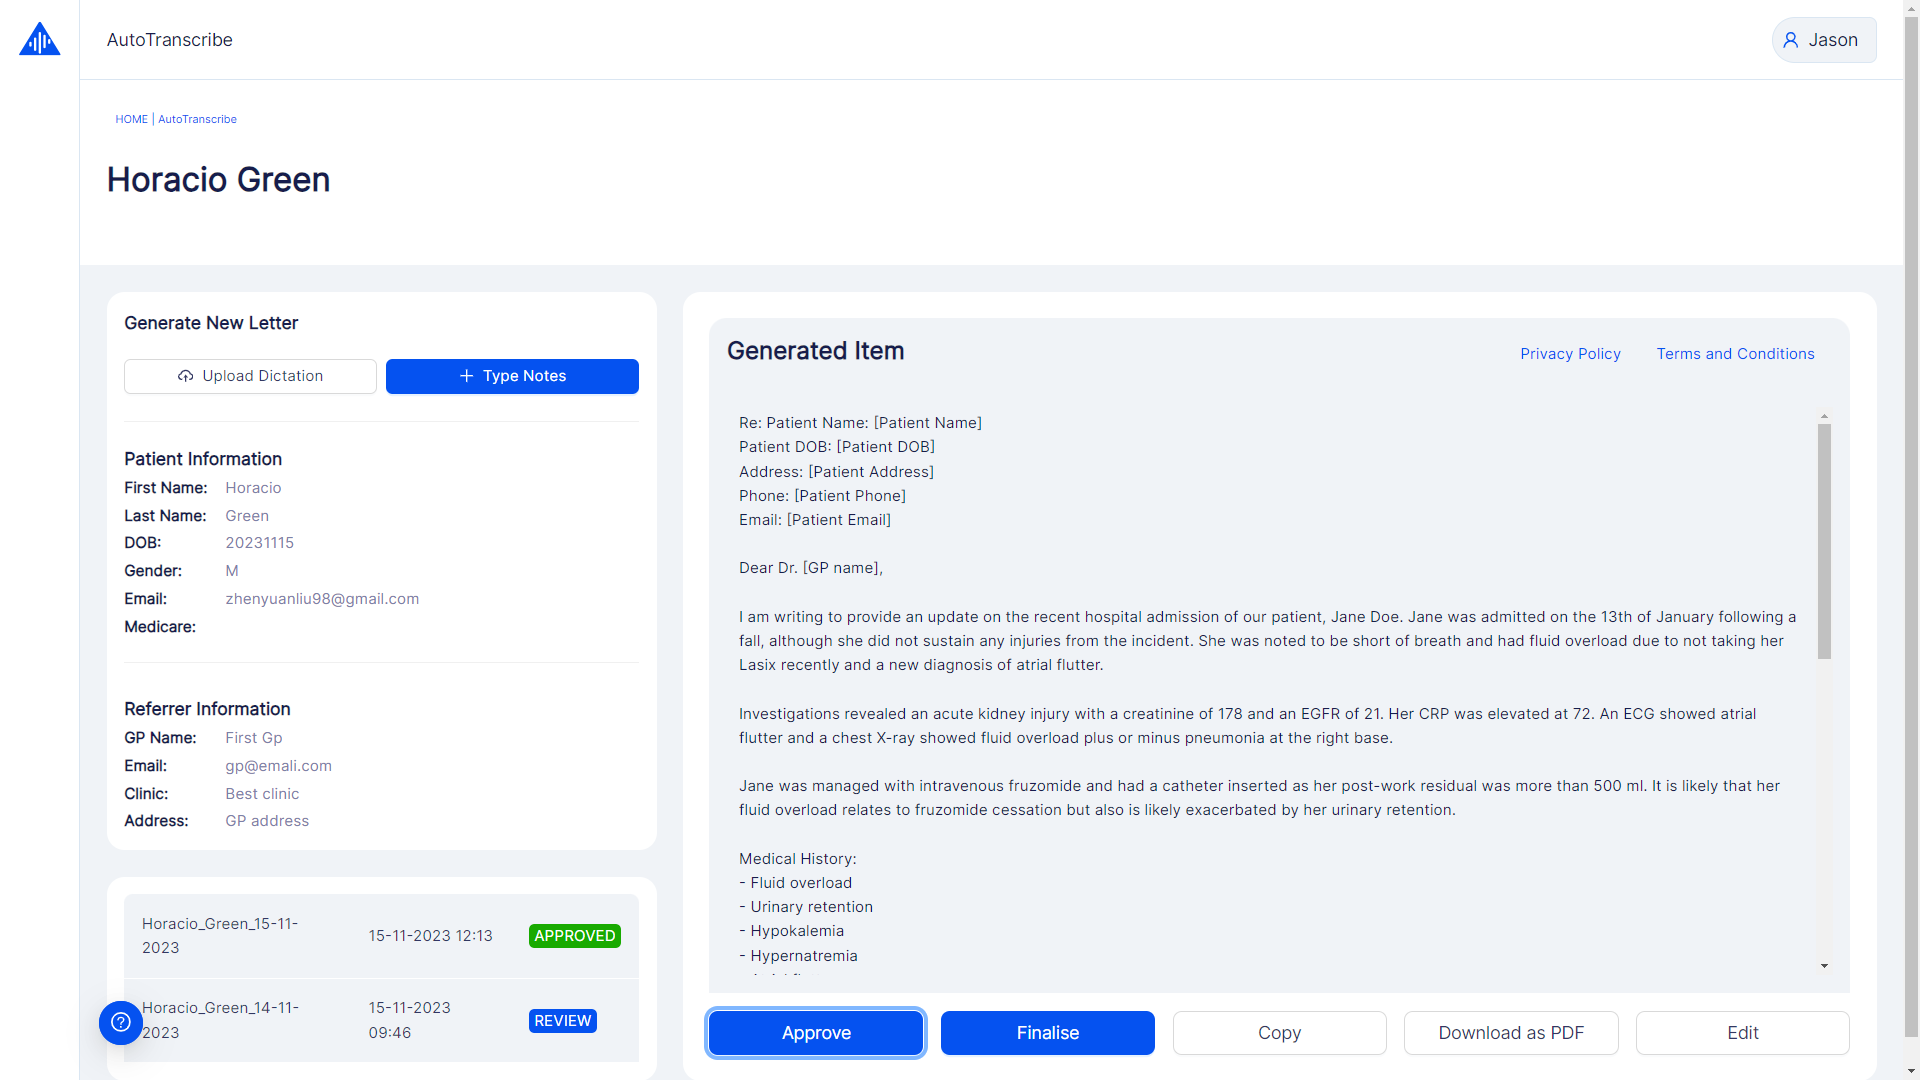Click the Upload Dictation cloud button

pos(250,376)
